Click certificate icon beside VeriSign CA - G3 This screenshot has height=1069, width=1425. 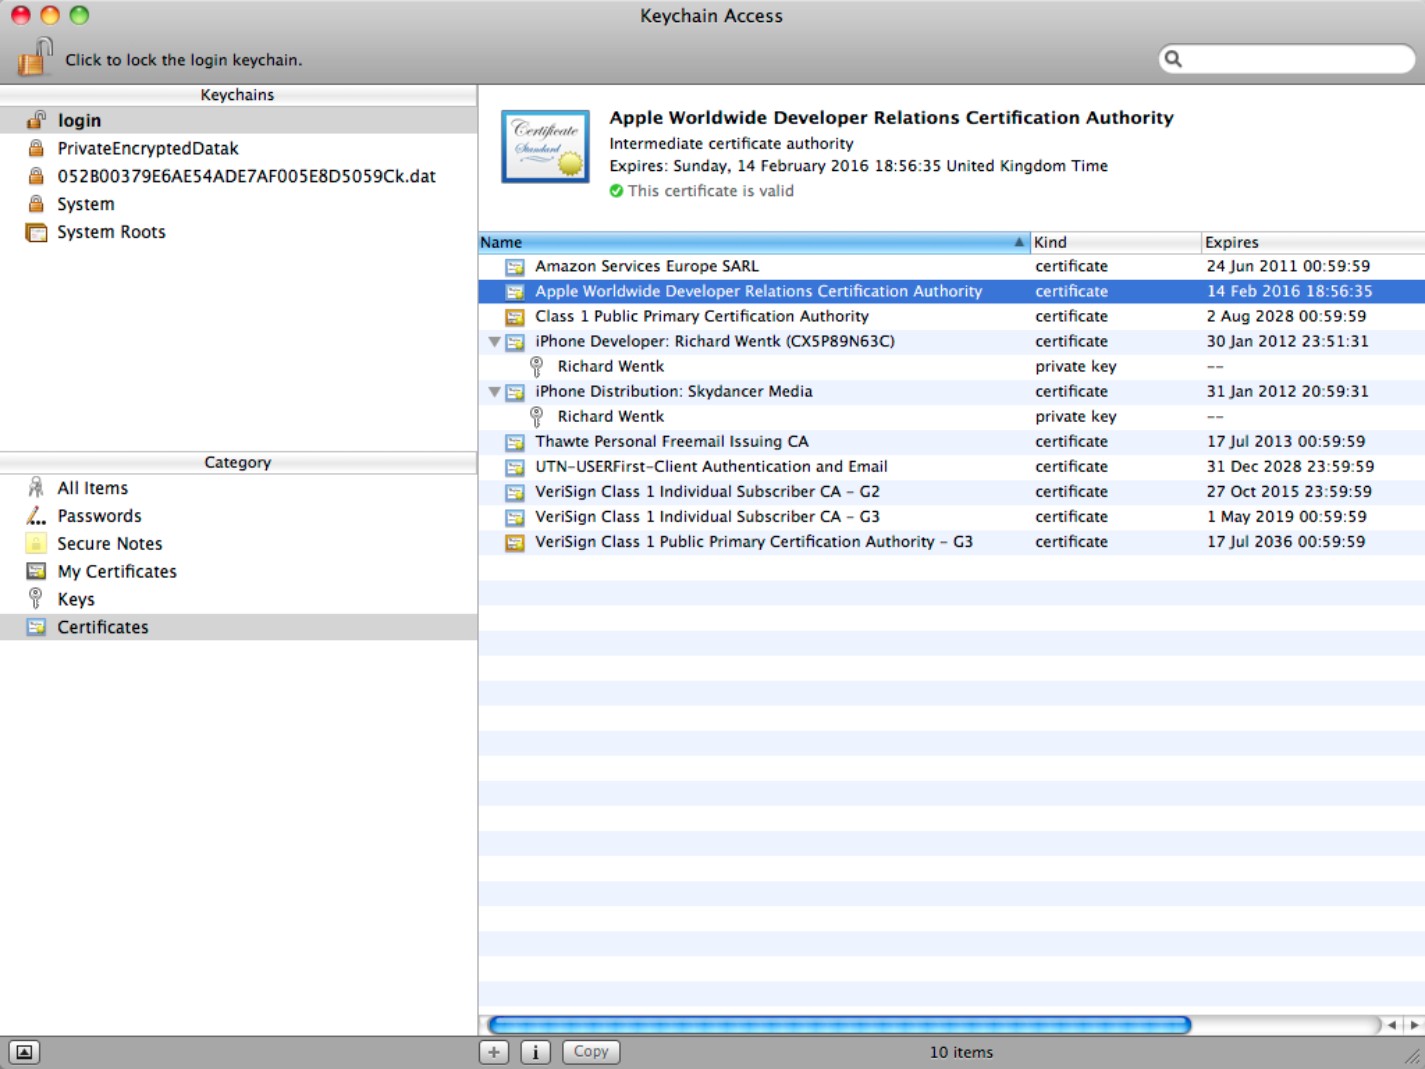point(515,517)
